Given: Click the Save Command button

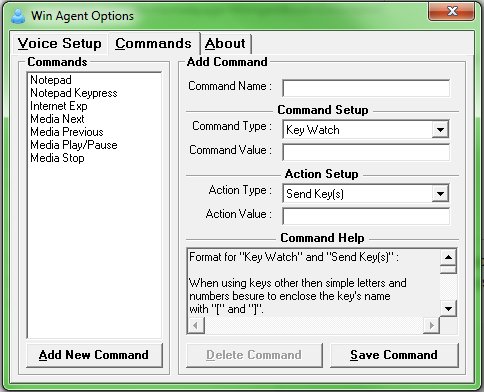Looking at the screenshot, I should click(394, 355).
